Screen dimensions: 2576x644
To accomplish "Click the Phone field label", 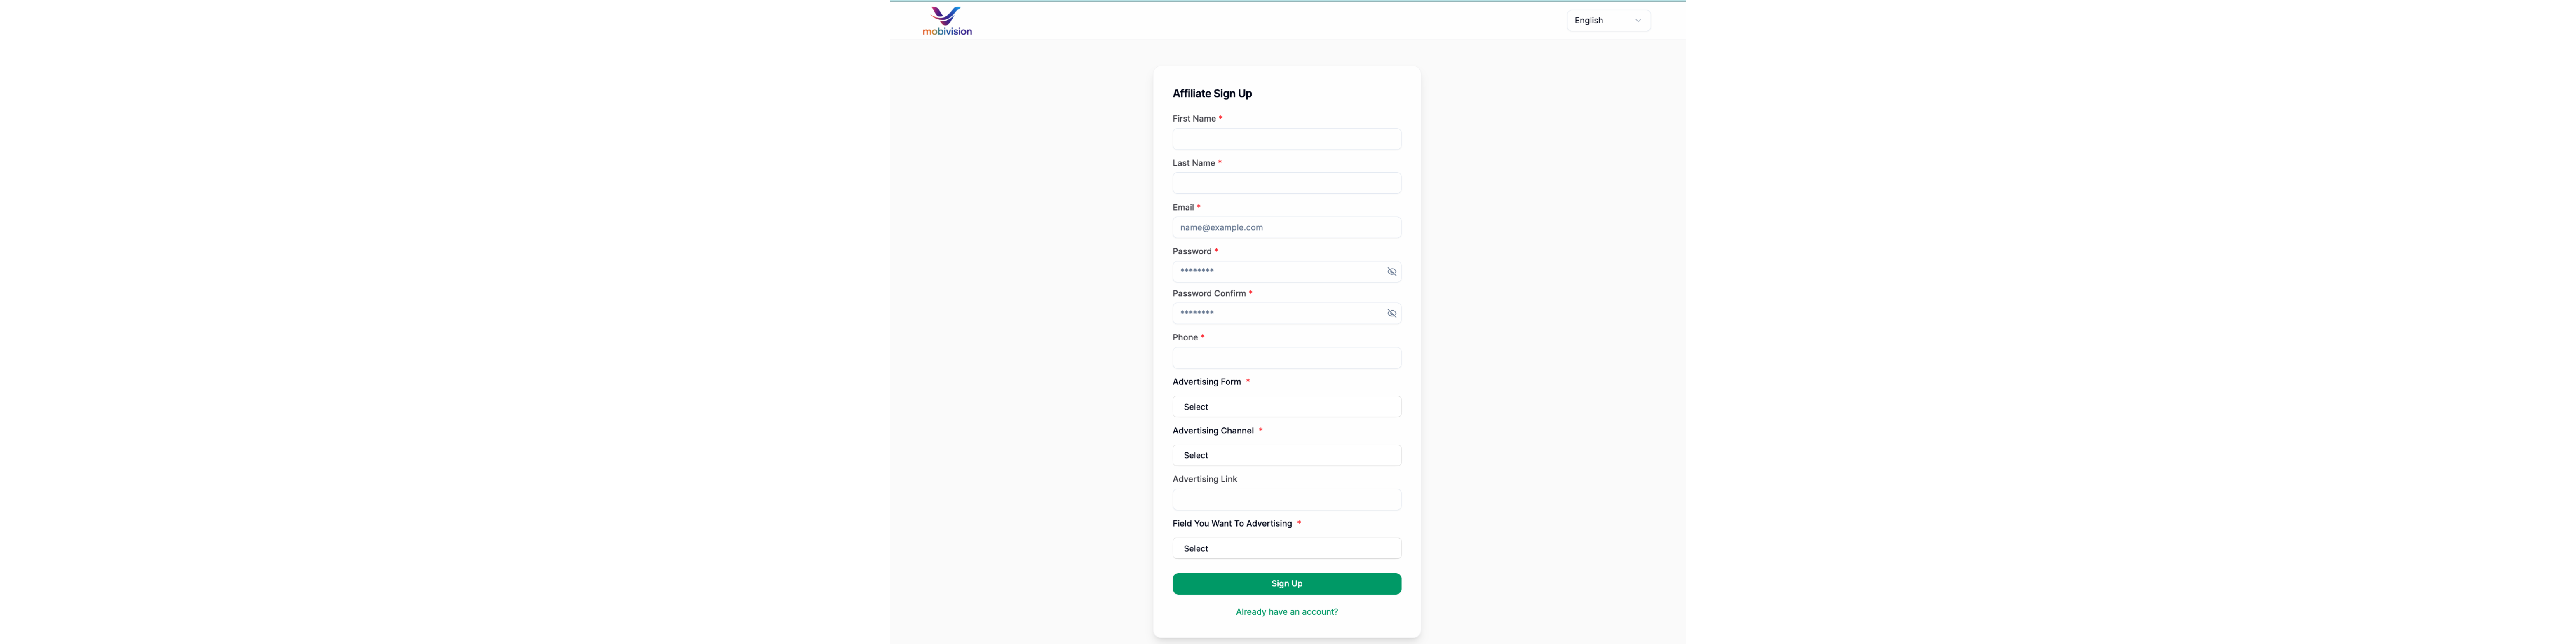I will click(1185, 338).
